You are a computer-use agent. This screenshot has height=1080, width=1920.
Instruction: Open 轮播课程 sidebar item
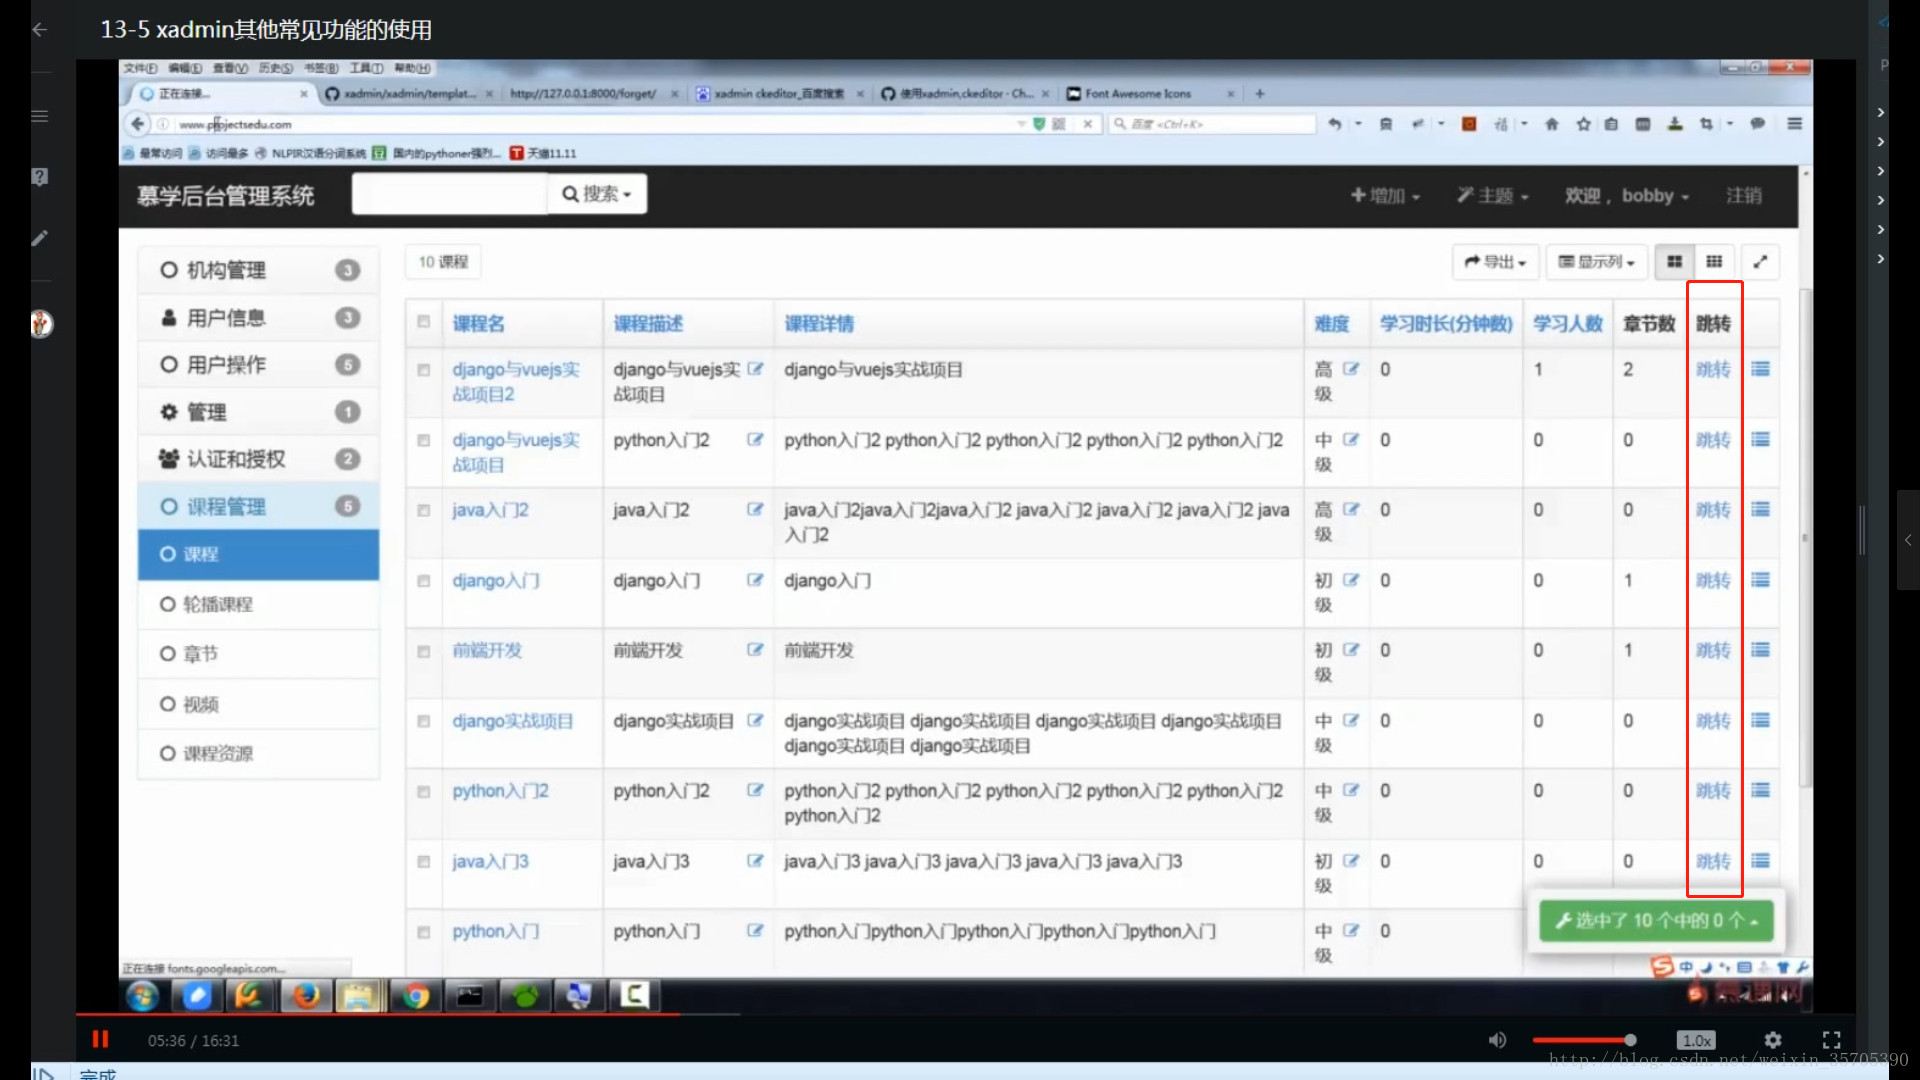(x=259, y=604)
